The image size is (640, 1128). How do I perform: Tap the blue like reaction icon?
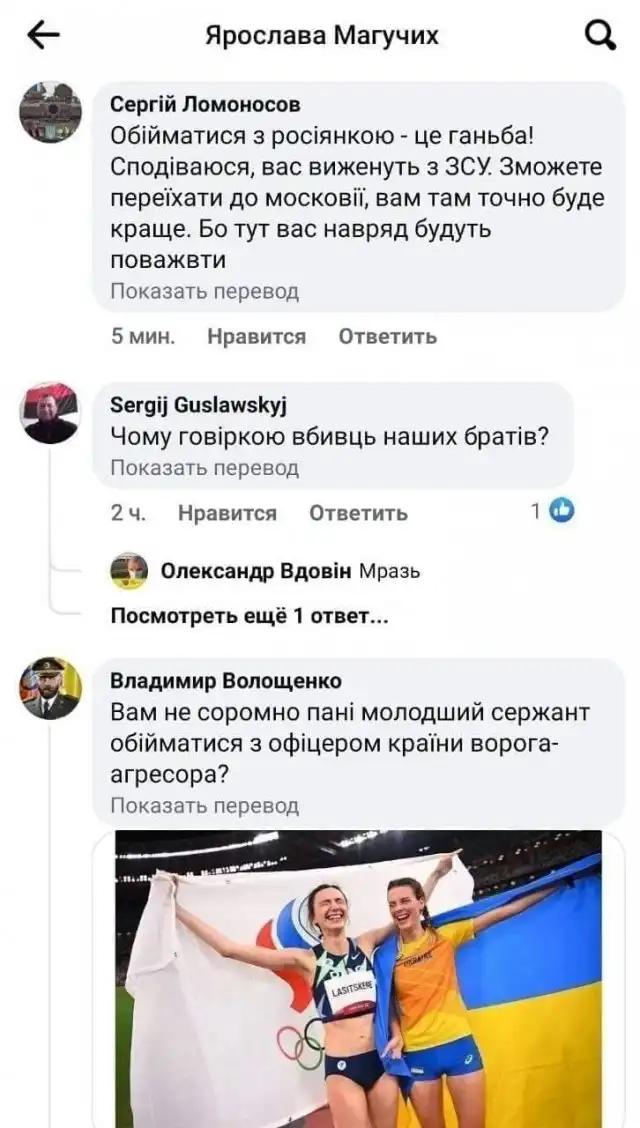[563, 512]
